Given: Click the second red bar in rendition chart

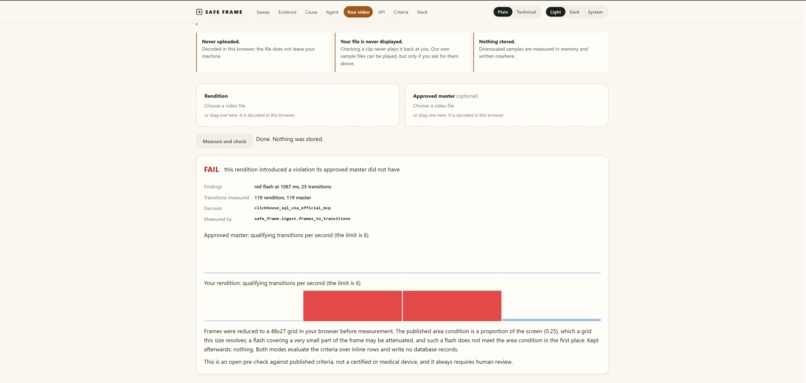Looking at the screenshot, I should pyautogui.click(x=452, y=306).
